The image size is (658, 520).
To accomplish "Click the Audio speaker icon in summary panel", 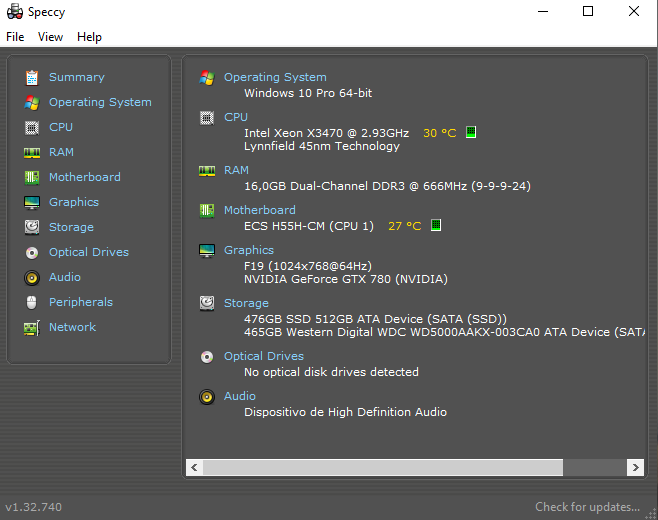I will (x=207, y=397).
